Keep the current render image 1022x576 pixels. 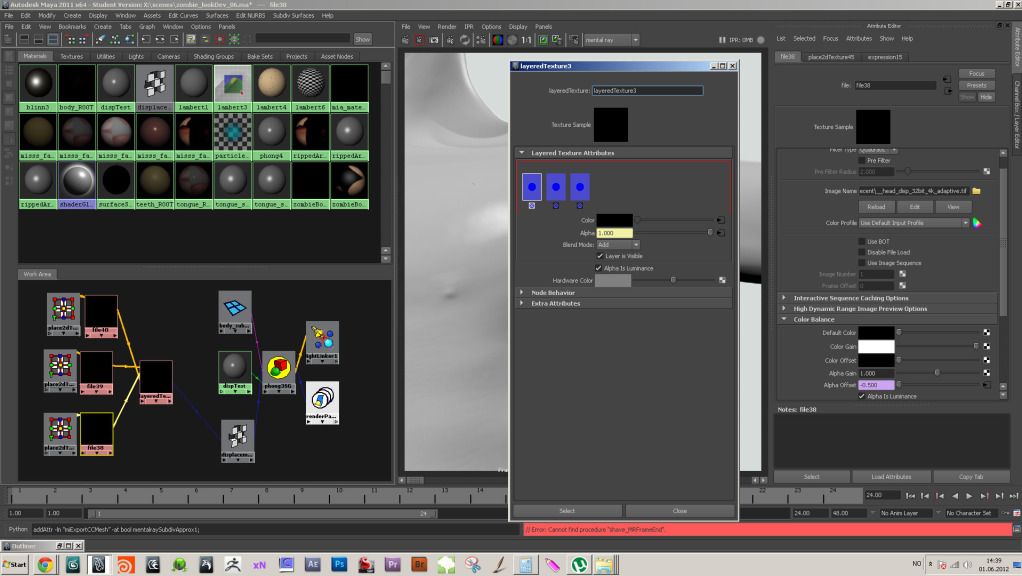542,40
